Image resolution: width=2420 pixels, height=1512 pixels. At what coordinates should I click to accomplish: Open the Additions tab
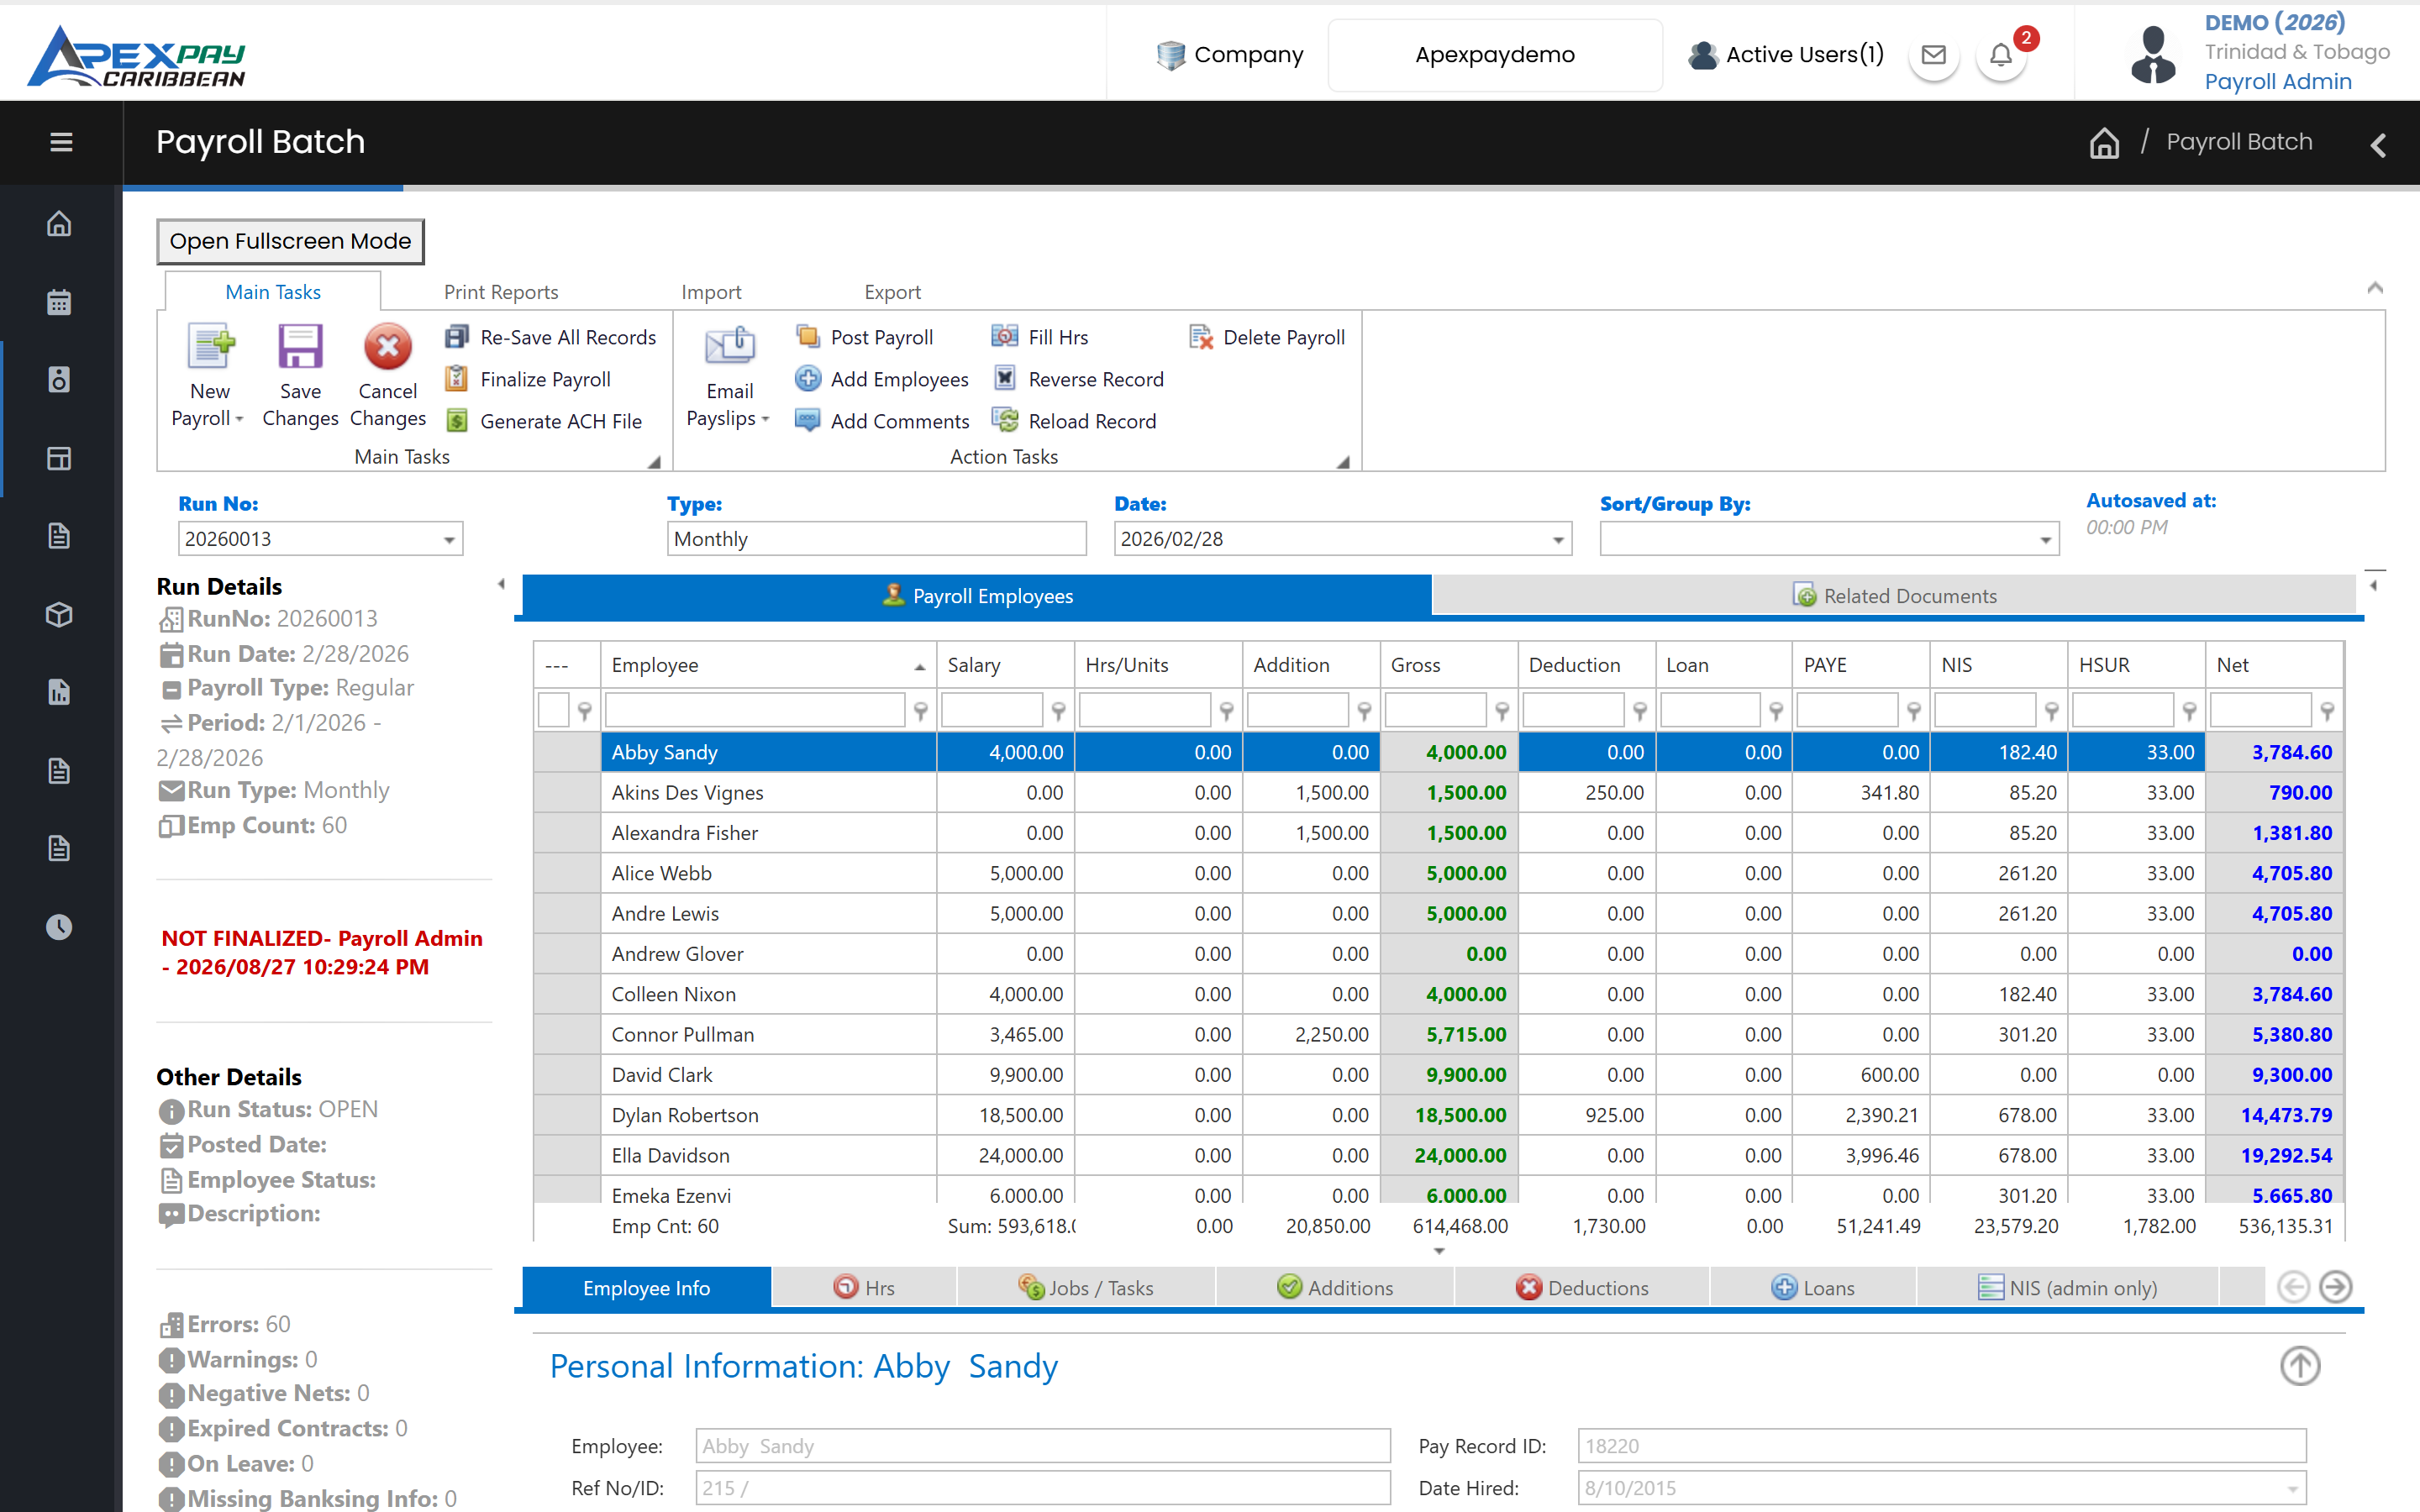1335,1288
